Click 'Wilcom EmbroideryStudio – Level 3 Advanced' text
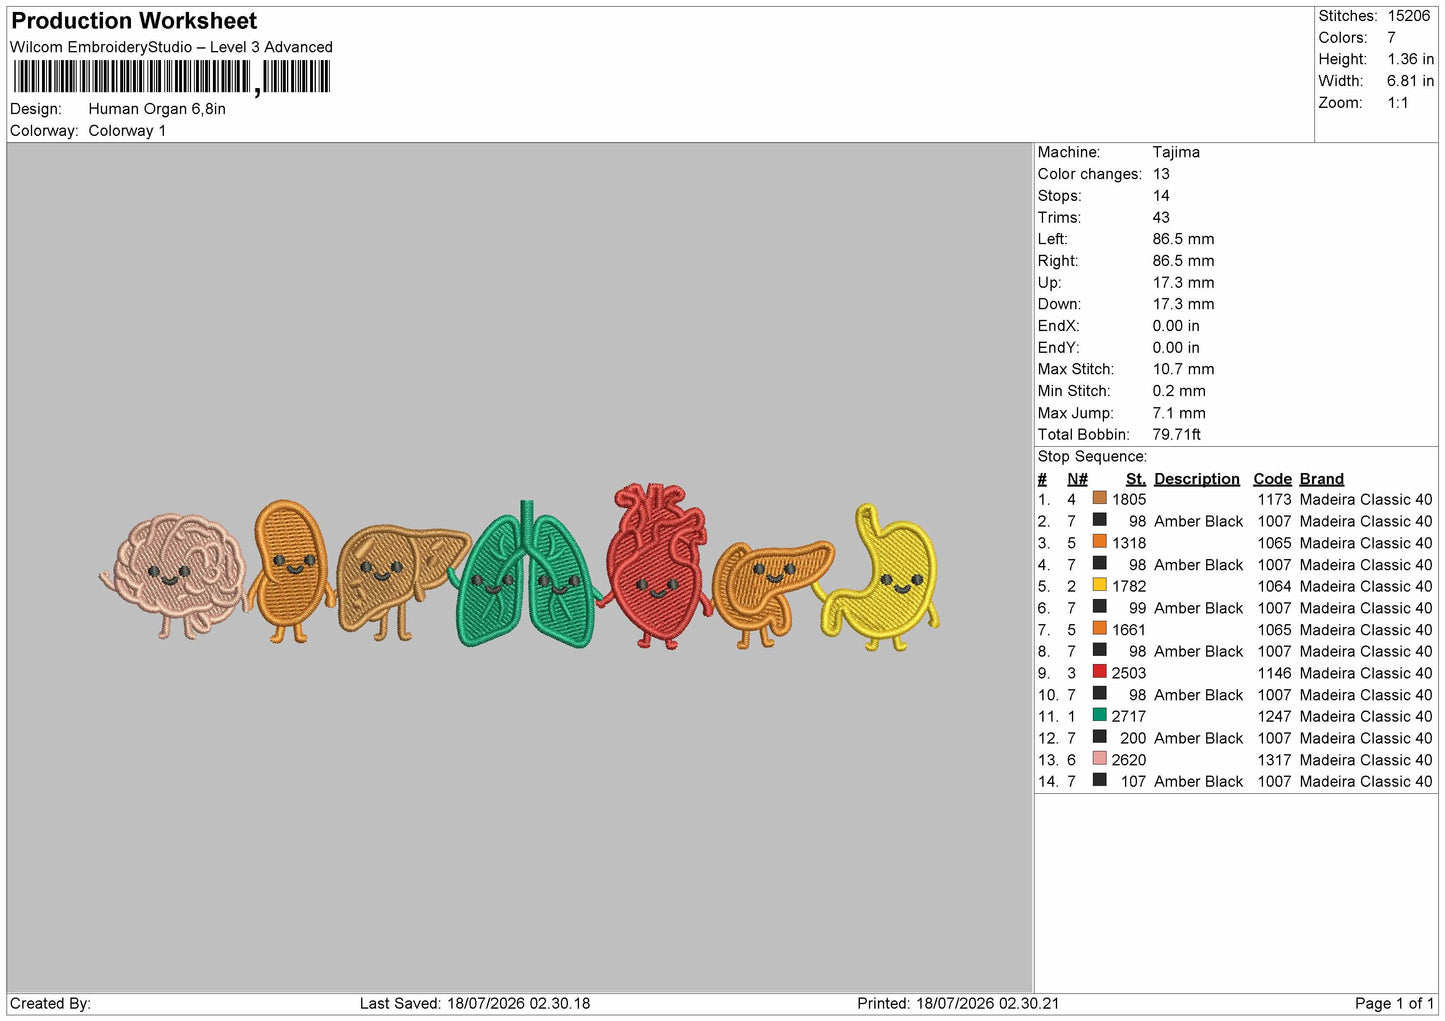 171,47
